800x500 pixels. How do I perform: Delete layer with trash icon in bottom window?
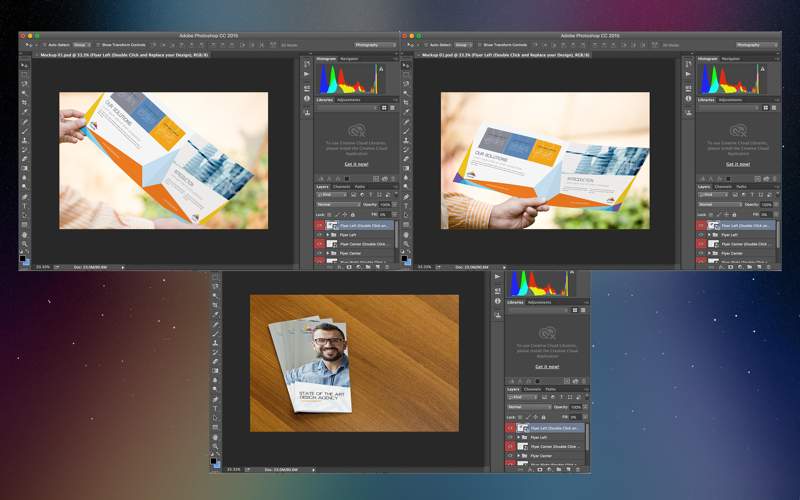578,469
